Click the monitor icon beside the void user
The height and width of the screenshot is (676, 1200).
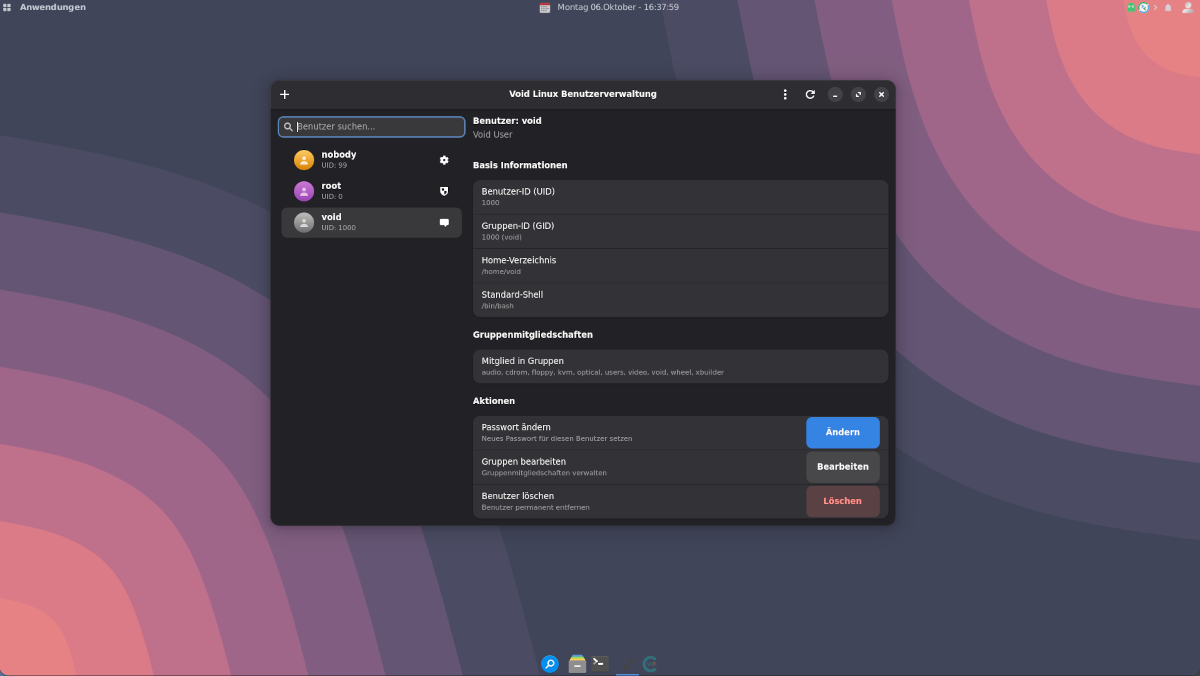pos(444,222)
